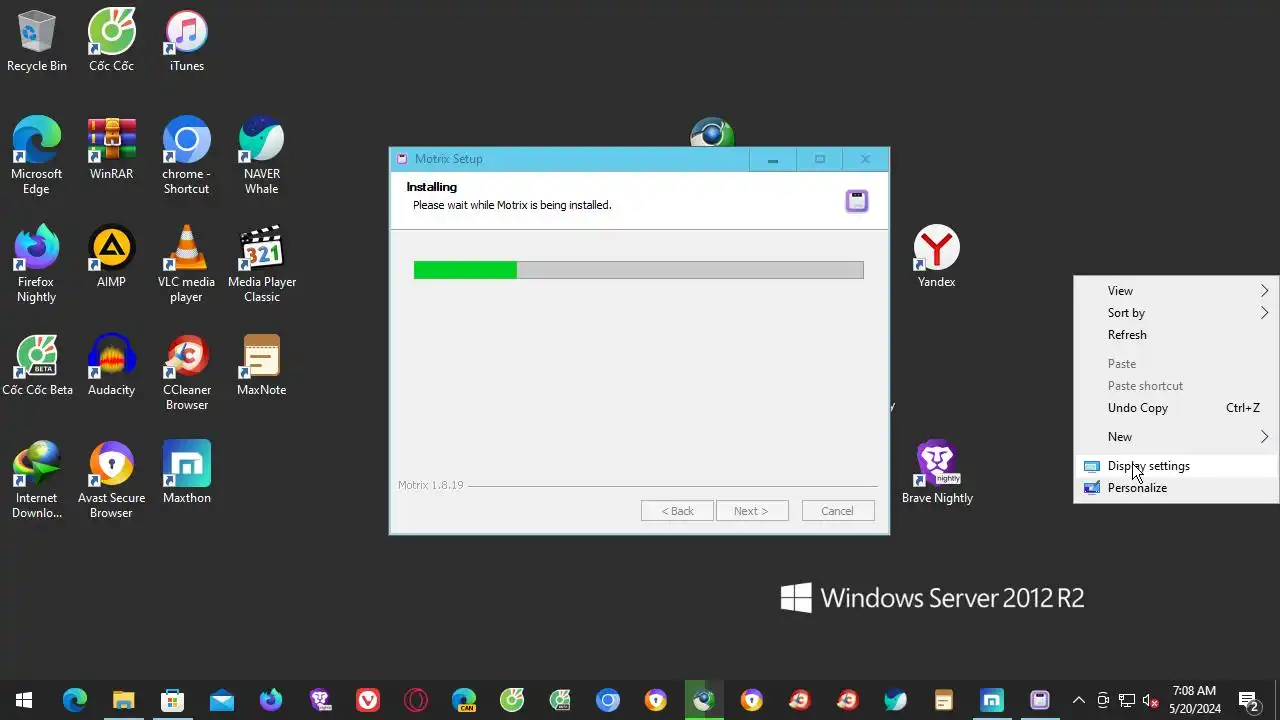This screenshot has height=720, width=1280.
Task: Click the Installing heading in setup
Action: coord(432,187)
